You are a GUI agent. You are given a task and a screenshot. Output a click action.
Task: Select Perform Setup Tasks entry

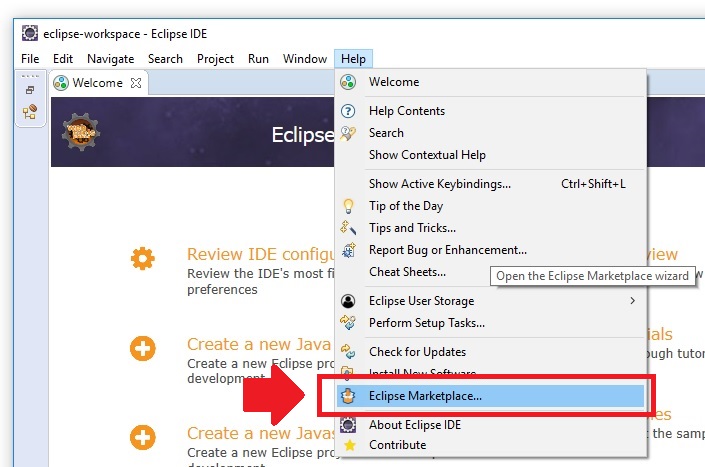point(491,323)
